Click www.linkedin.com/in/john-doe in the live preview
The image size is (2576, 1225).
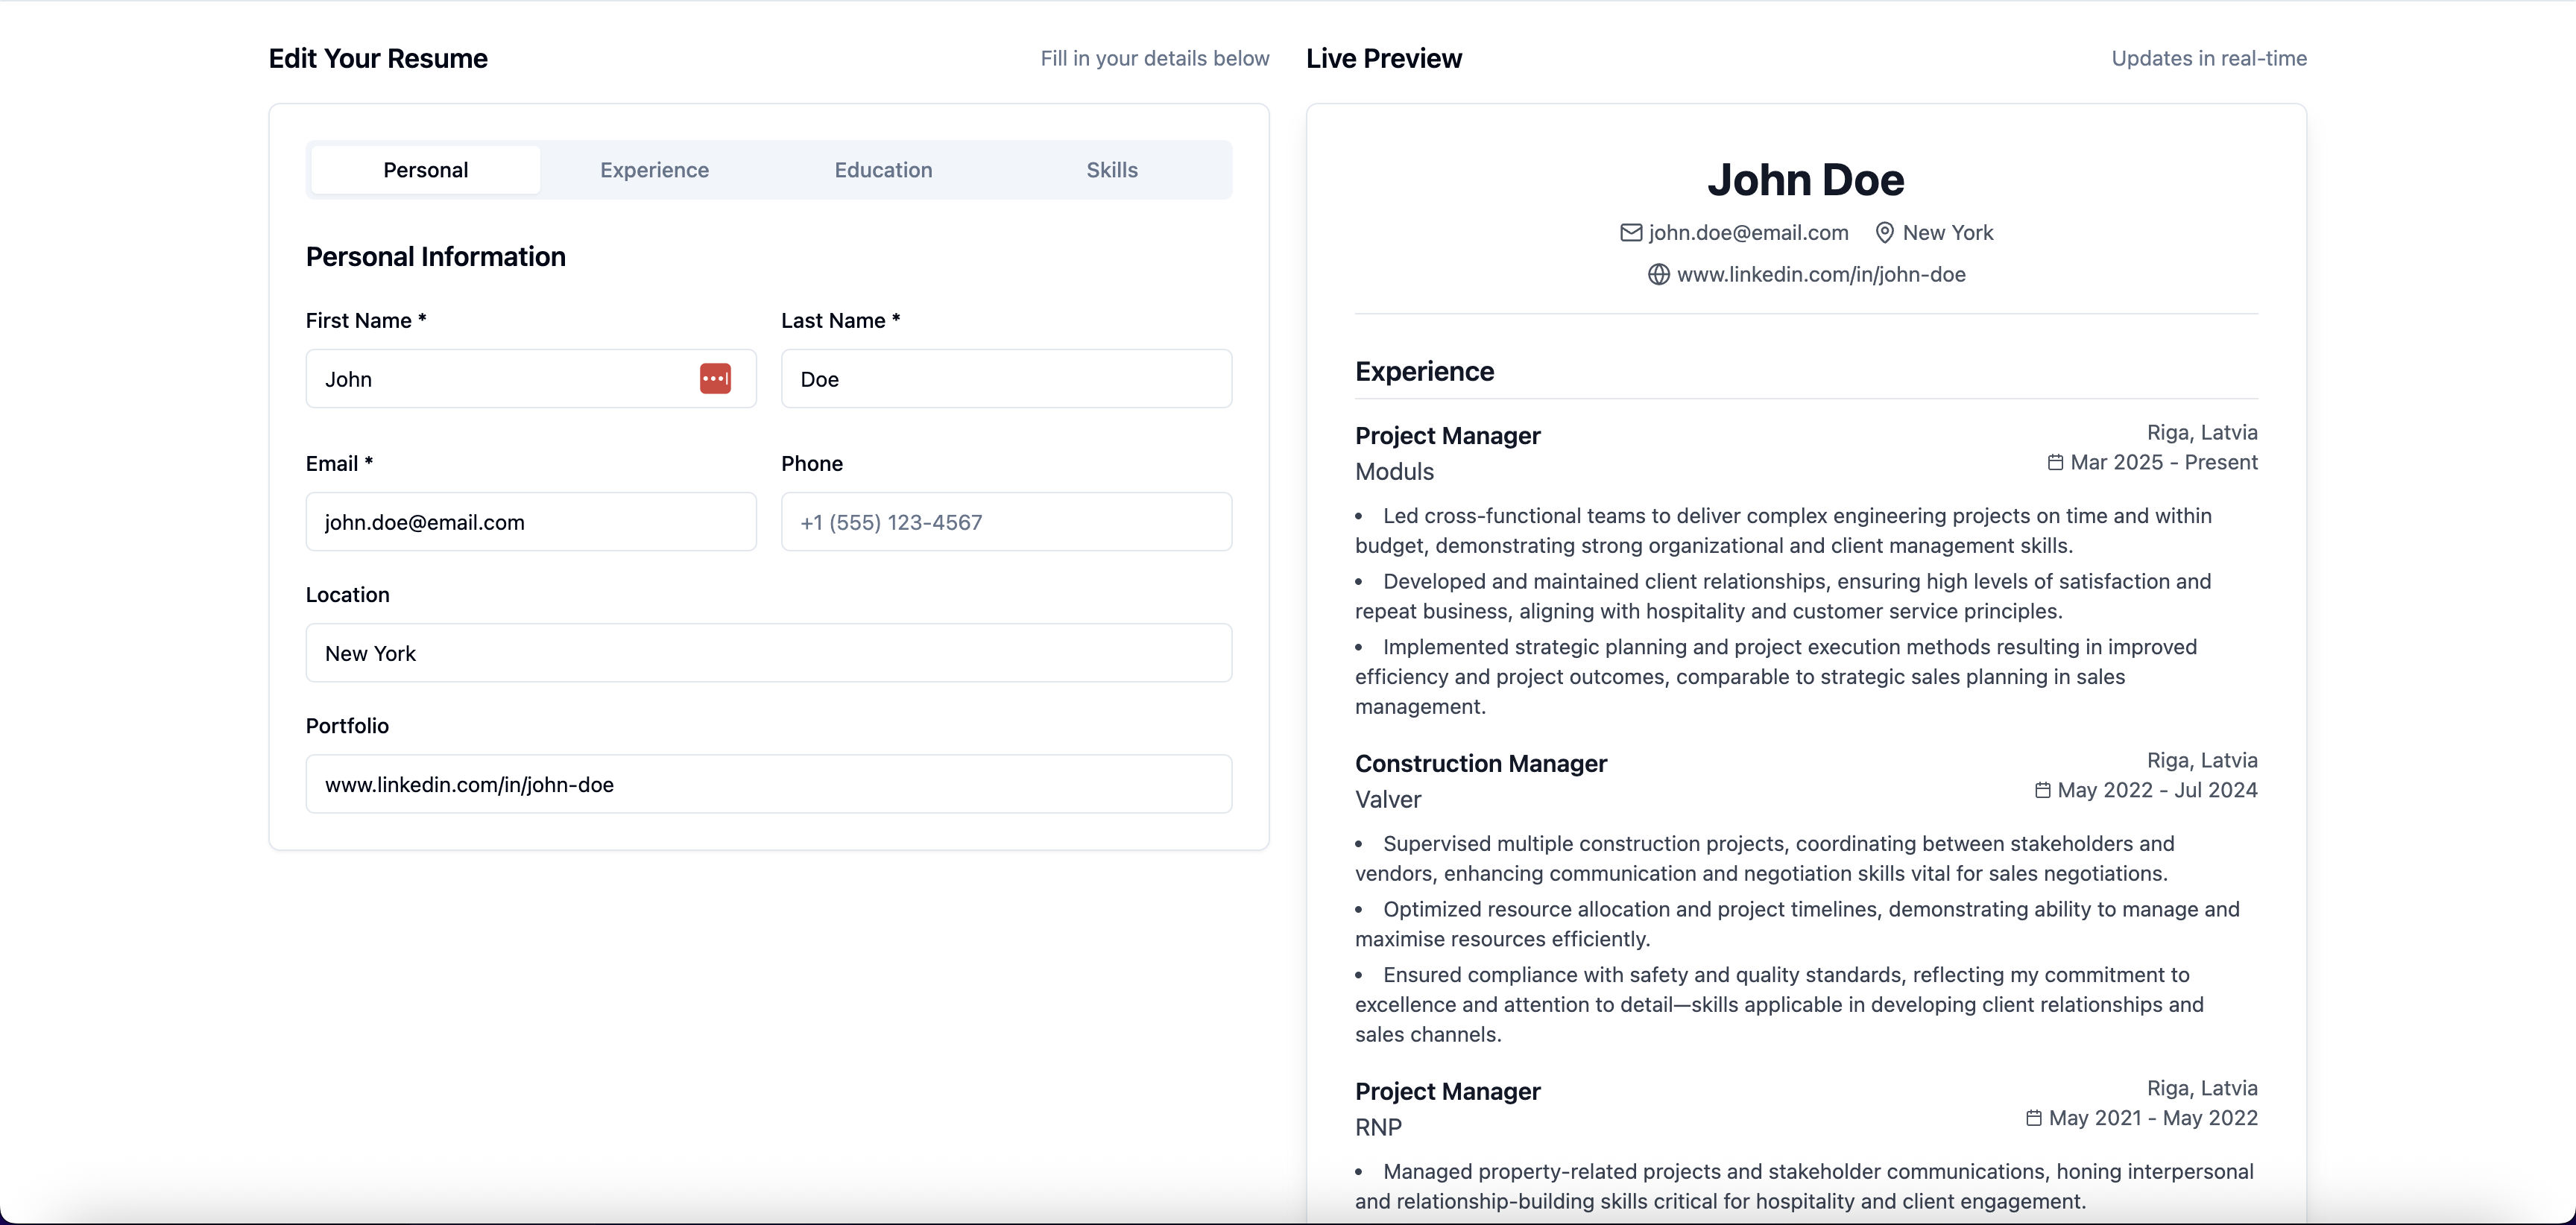[x=1821, y=275]
